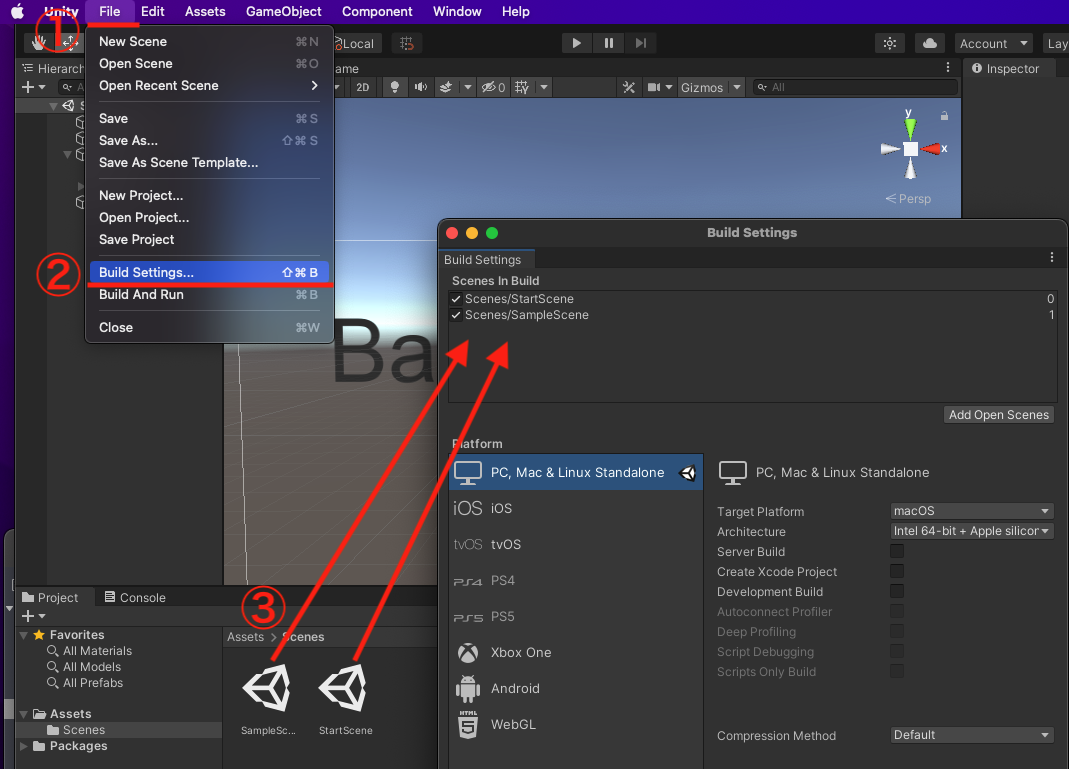Collapse the Assets folder tree node

(24, 714)
